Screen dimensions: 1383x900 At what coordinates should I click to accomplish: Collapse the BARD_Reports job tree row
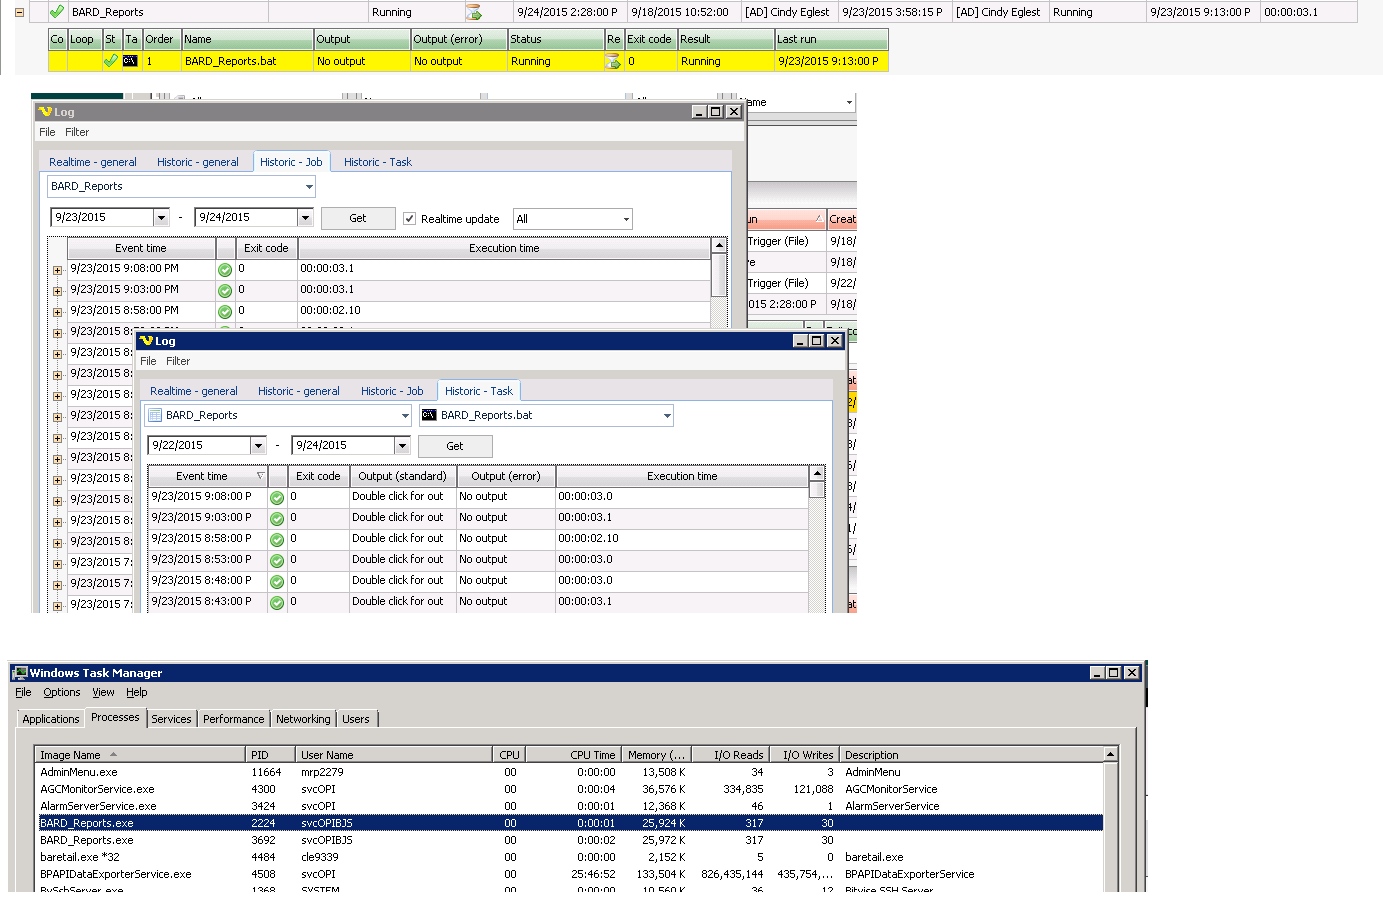point(19,12)
